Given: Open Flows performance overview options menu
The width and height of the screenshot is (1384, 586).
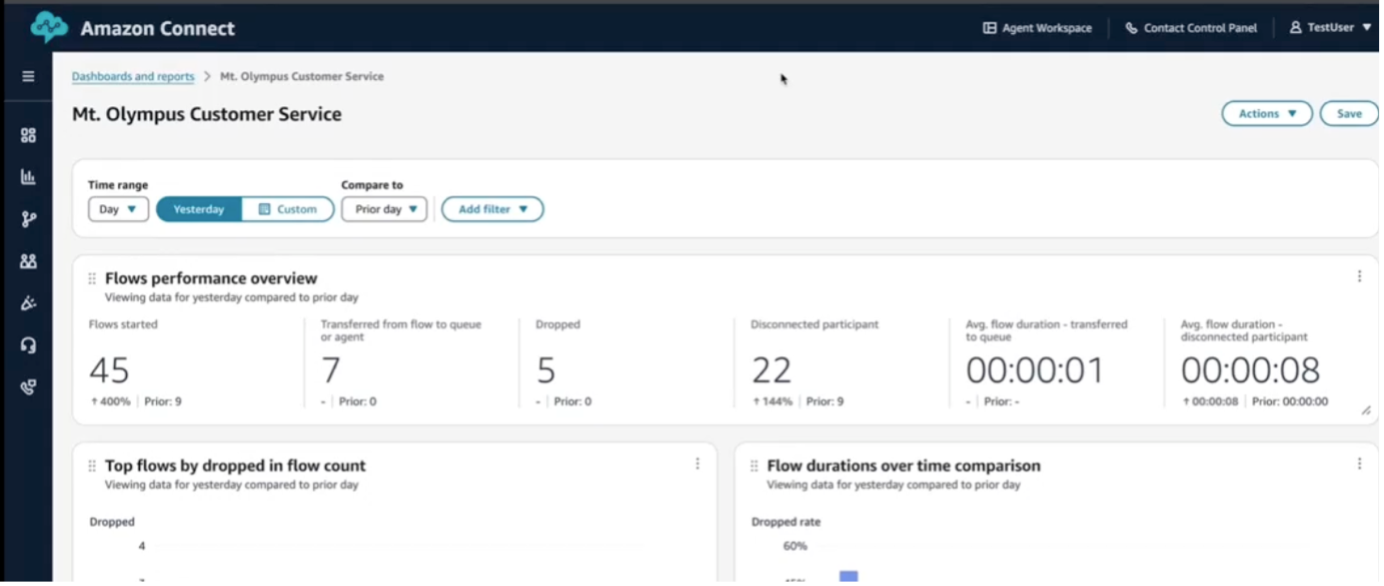Looking at the screenshot, I should tap(1358, 276).
